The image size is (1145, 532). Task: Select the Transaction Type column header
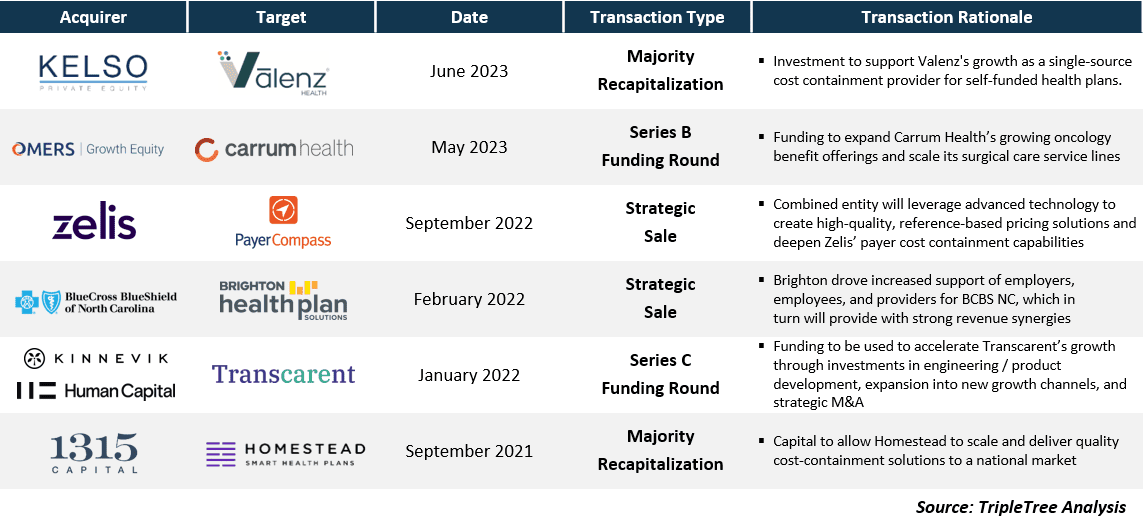click(x=657, y=17)
